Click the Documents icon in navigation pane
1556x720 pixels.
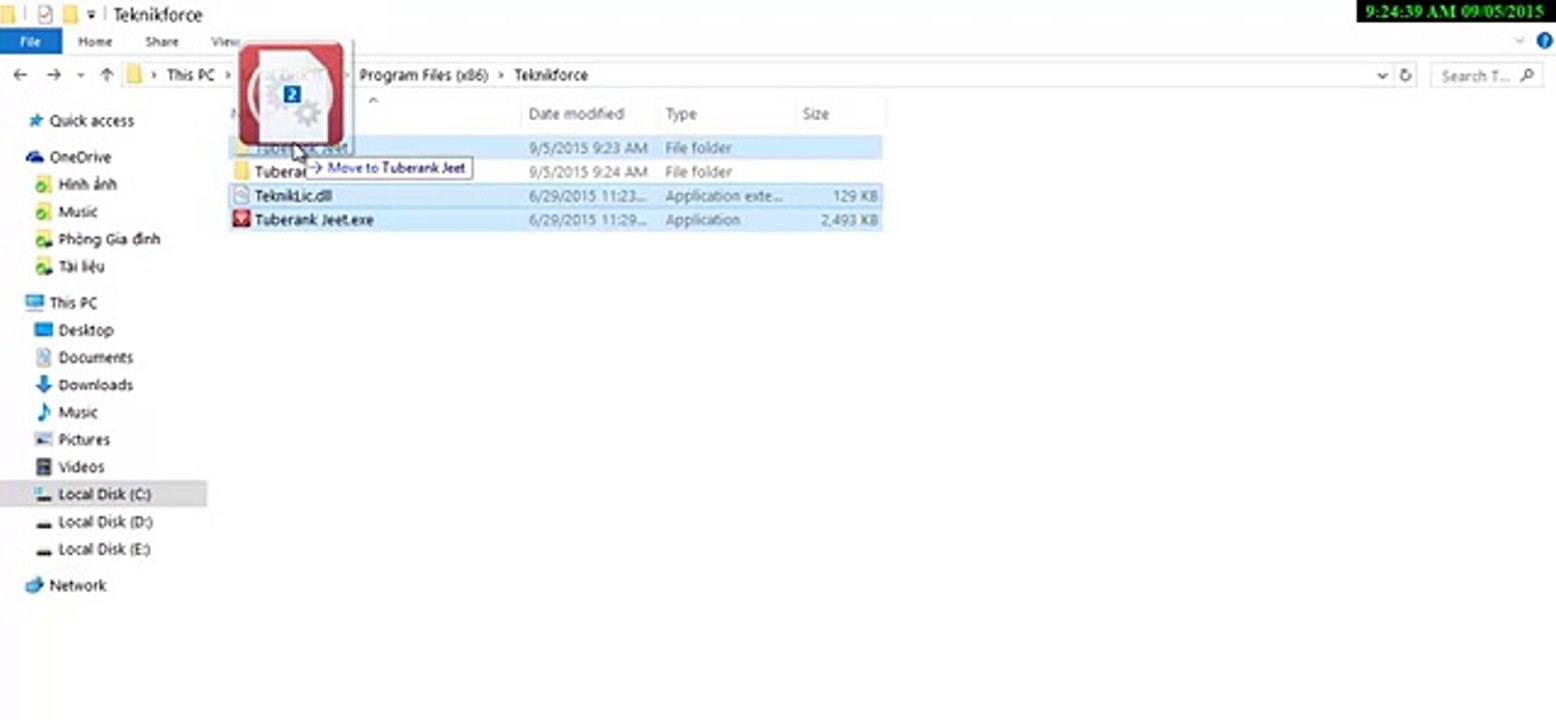(43, 357)
